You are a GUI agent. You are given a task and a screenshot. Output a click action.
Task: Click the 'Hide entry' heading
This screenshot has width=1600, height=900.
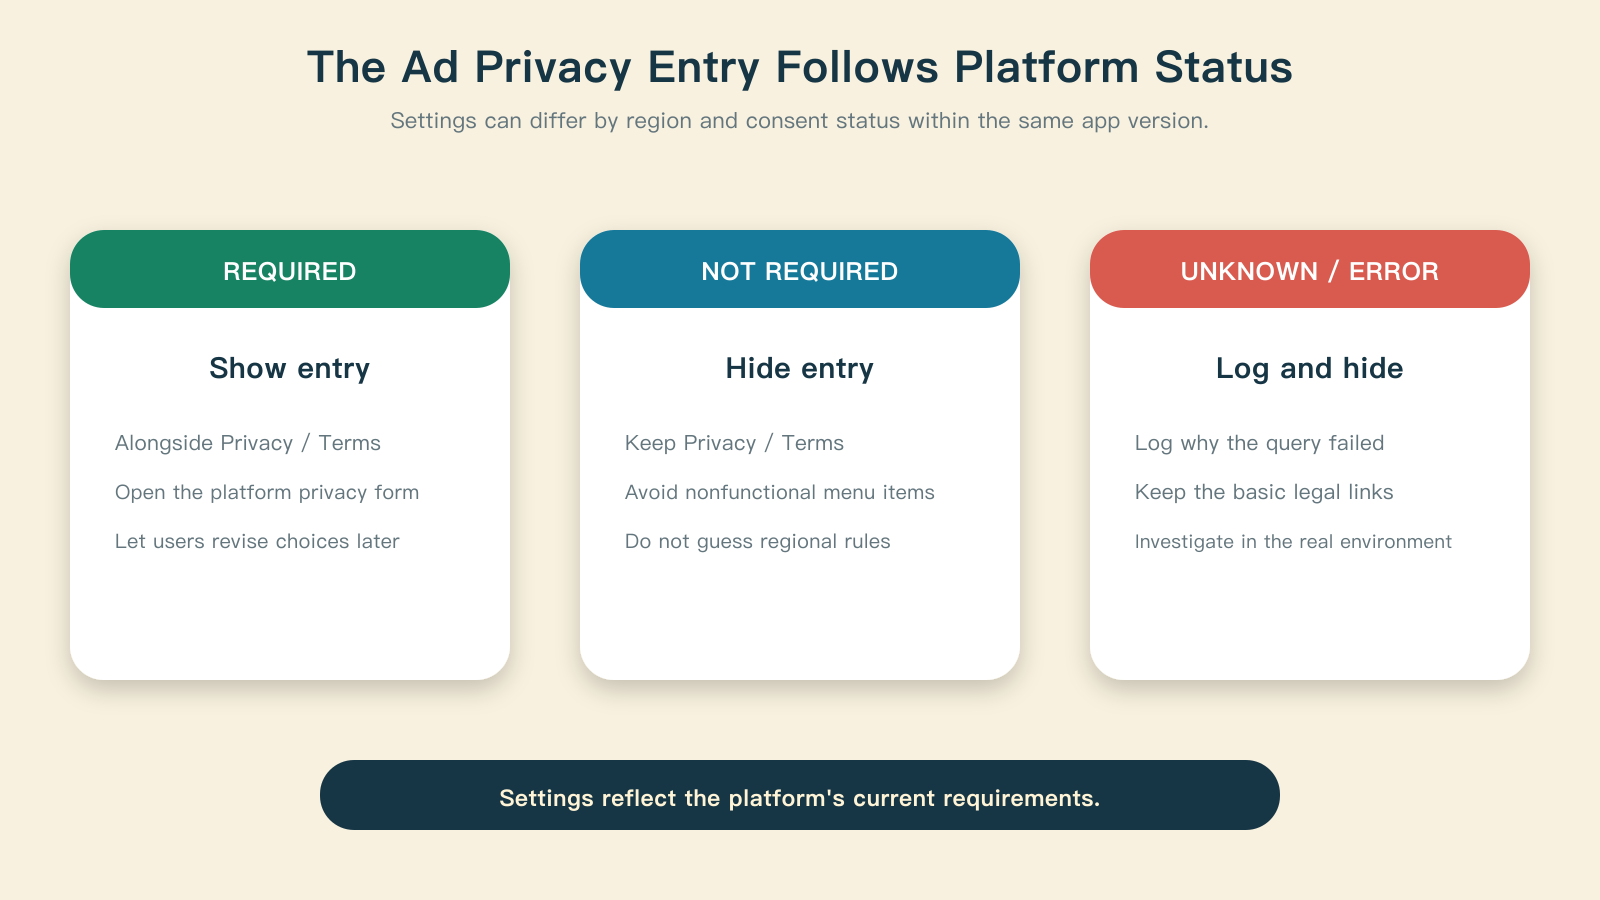[800, 368]
